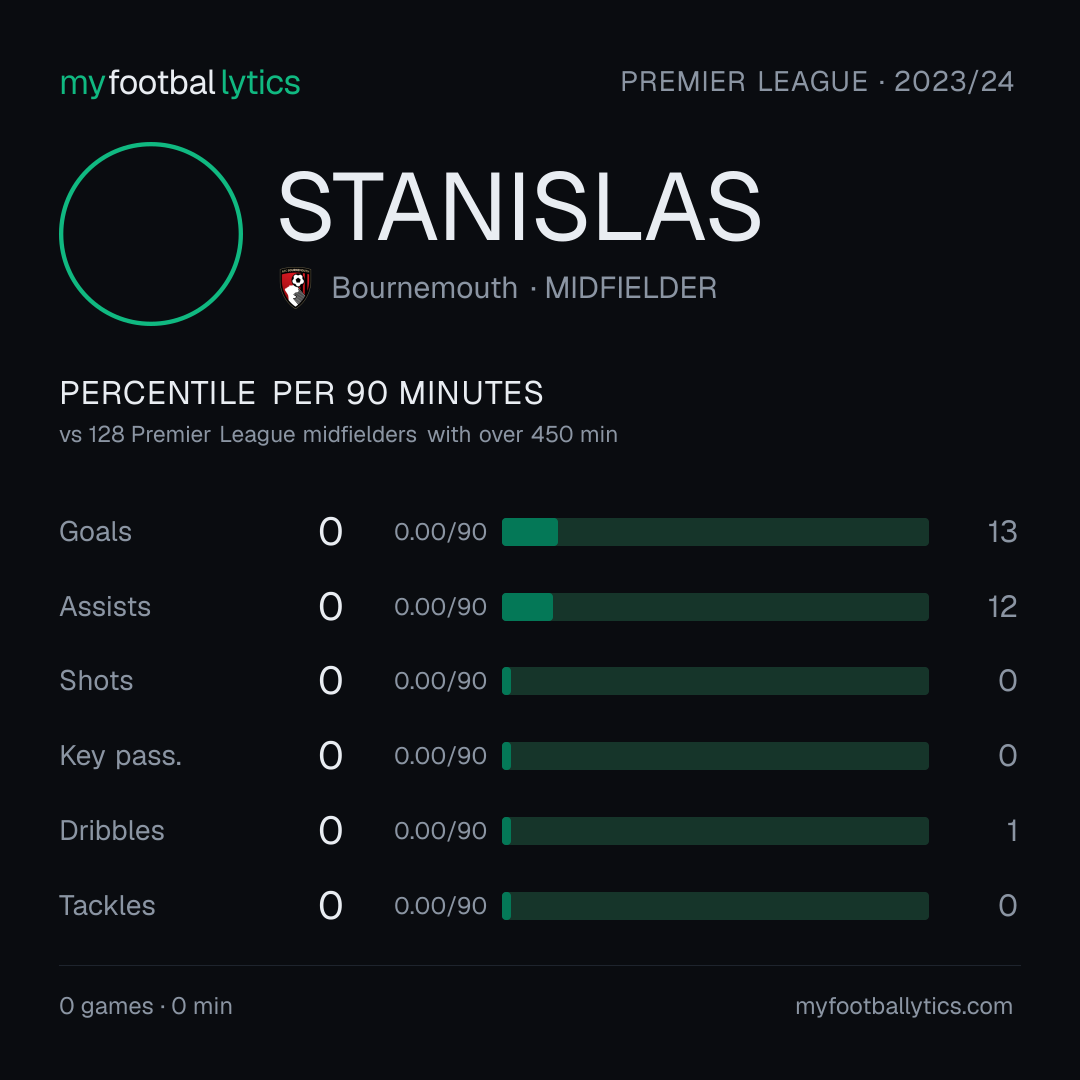This screenshot has height=1080, width=1080.
Task: Click the Dribbles percentile bar
Action: coord(715,831)
